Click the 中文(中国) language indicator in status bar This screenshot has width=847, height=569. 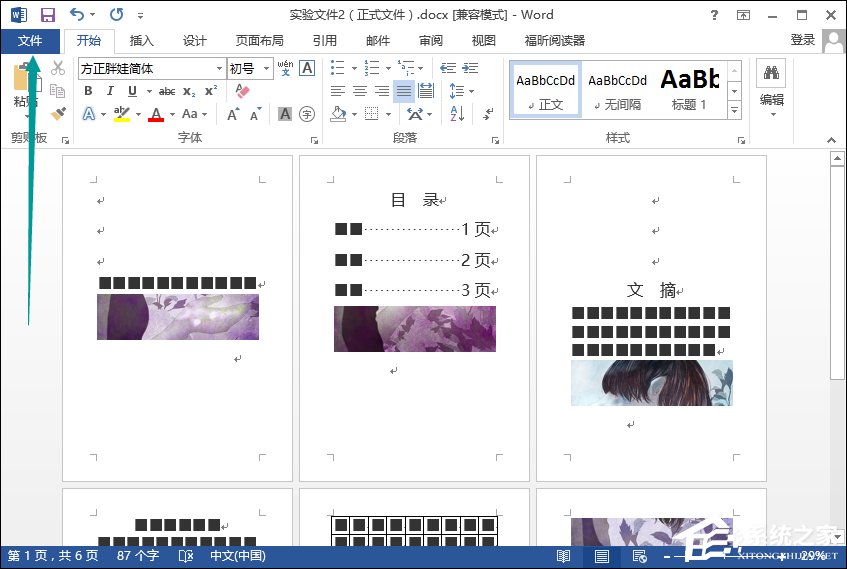point(236,556)
